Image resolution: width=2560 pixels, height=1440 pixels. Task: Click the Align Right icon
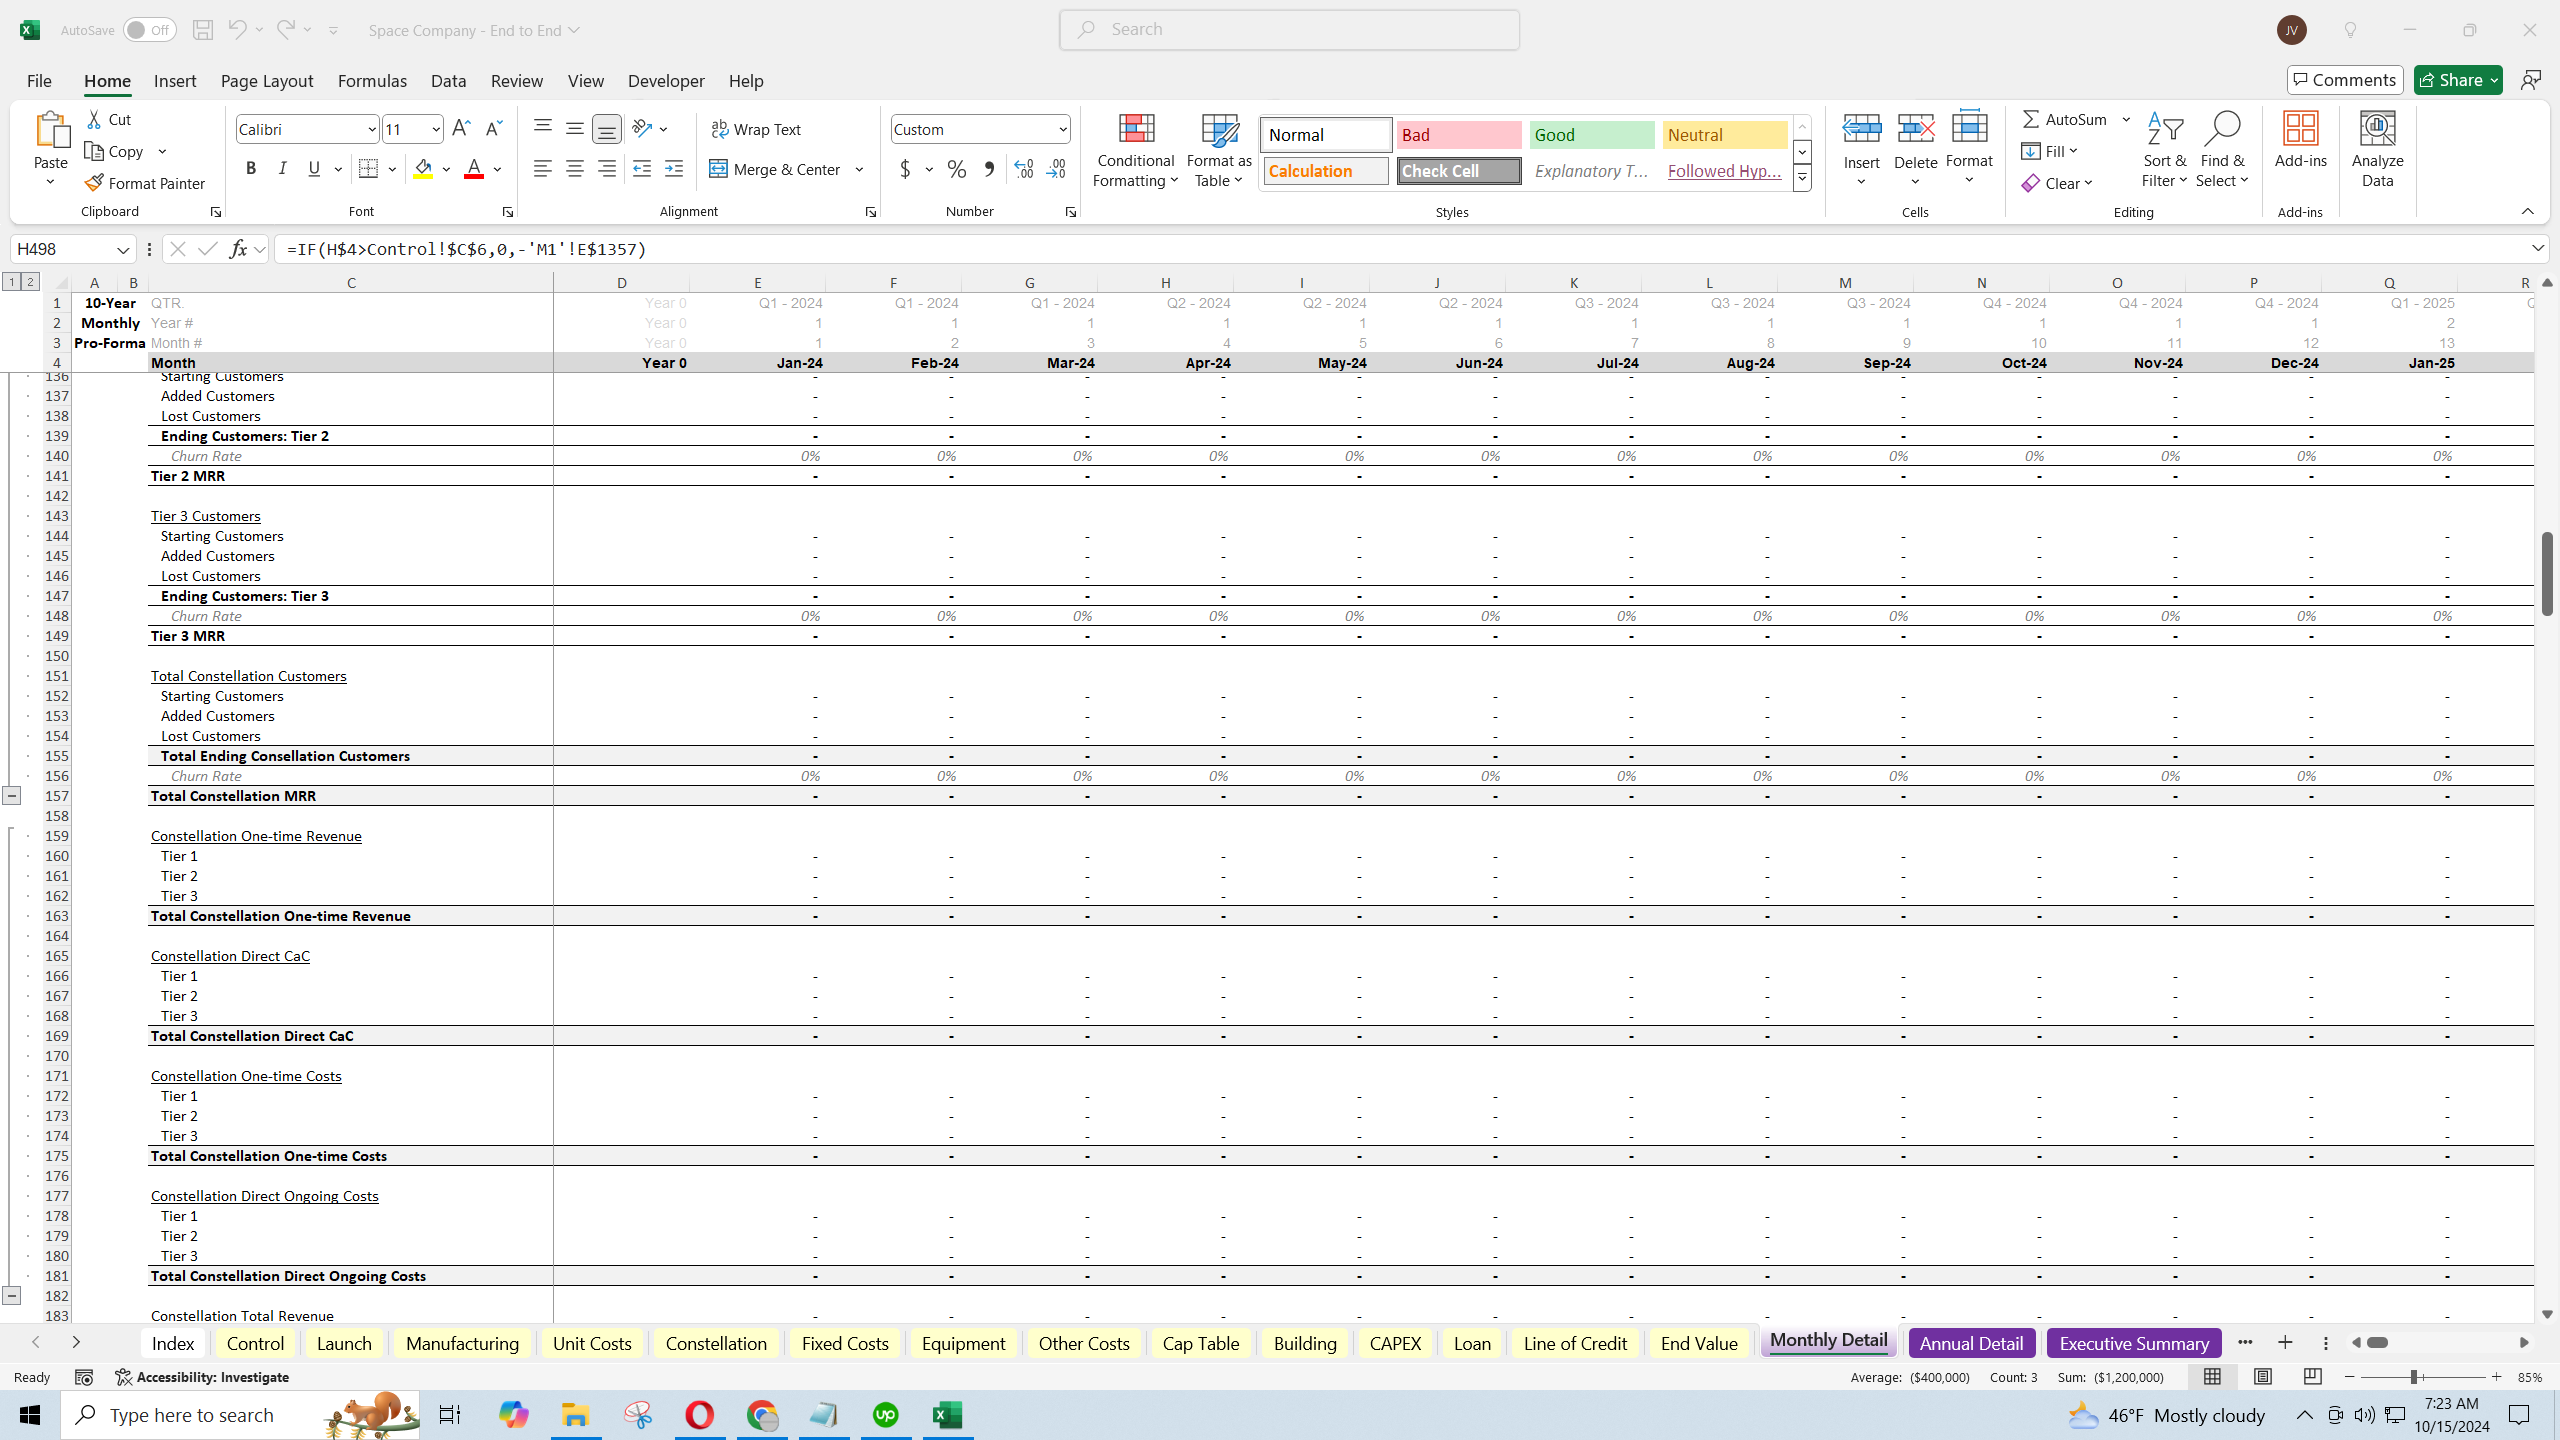point(607,169)
